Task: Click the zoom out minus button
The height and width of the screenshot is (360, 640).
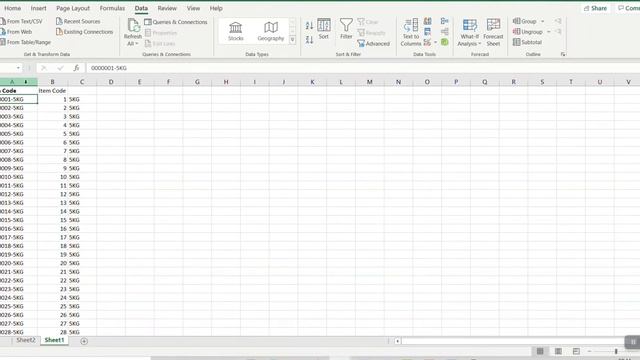Action: click(589, 351)
